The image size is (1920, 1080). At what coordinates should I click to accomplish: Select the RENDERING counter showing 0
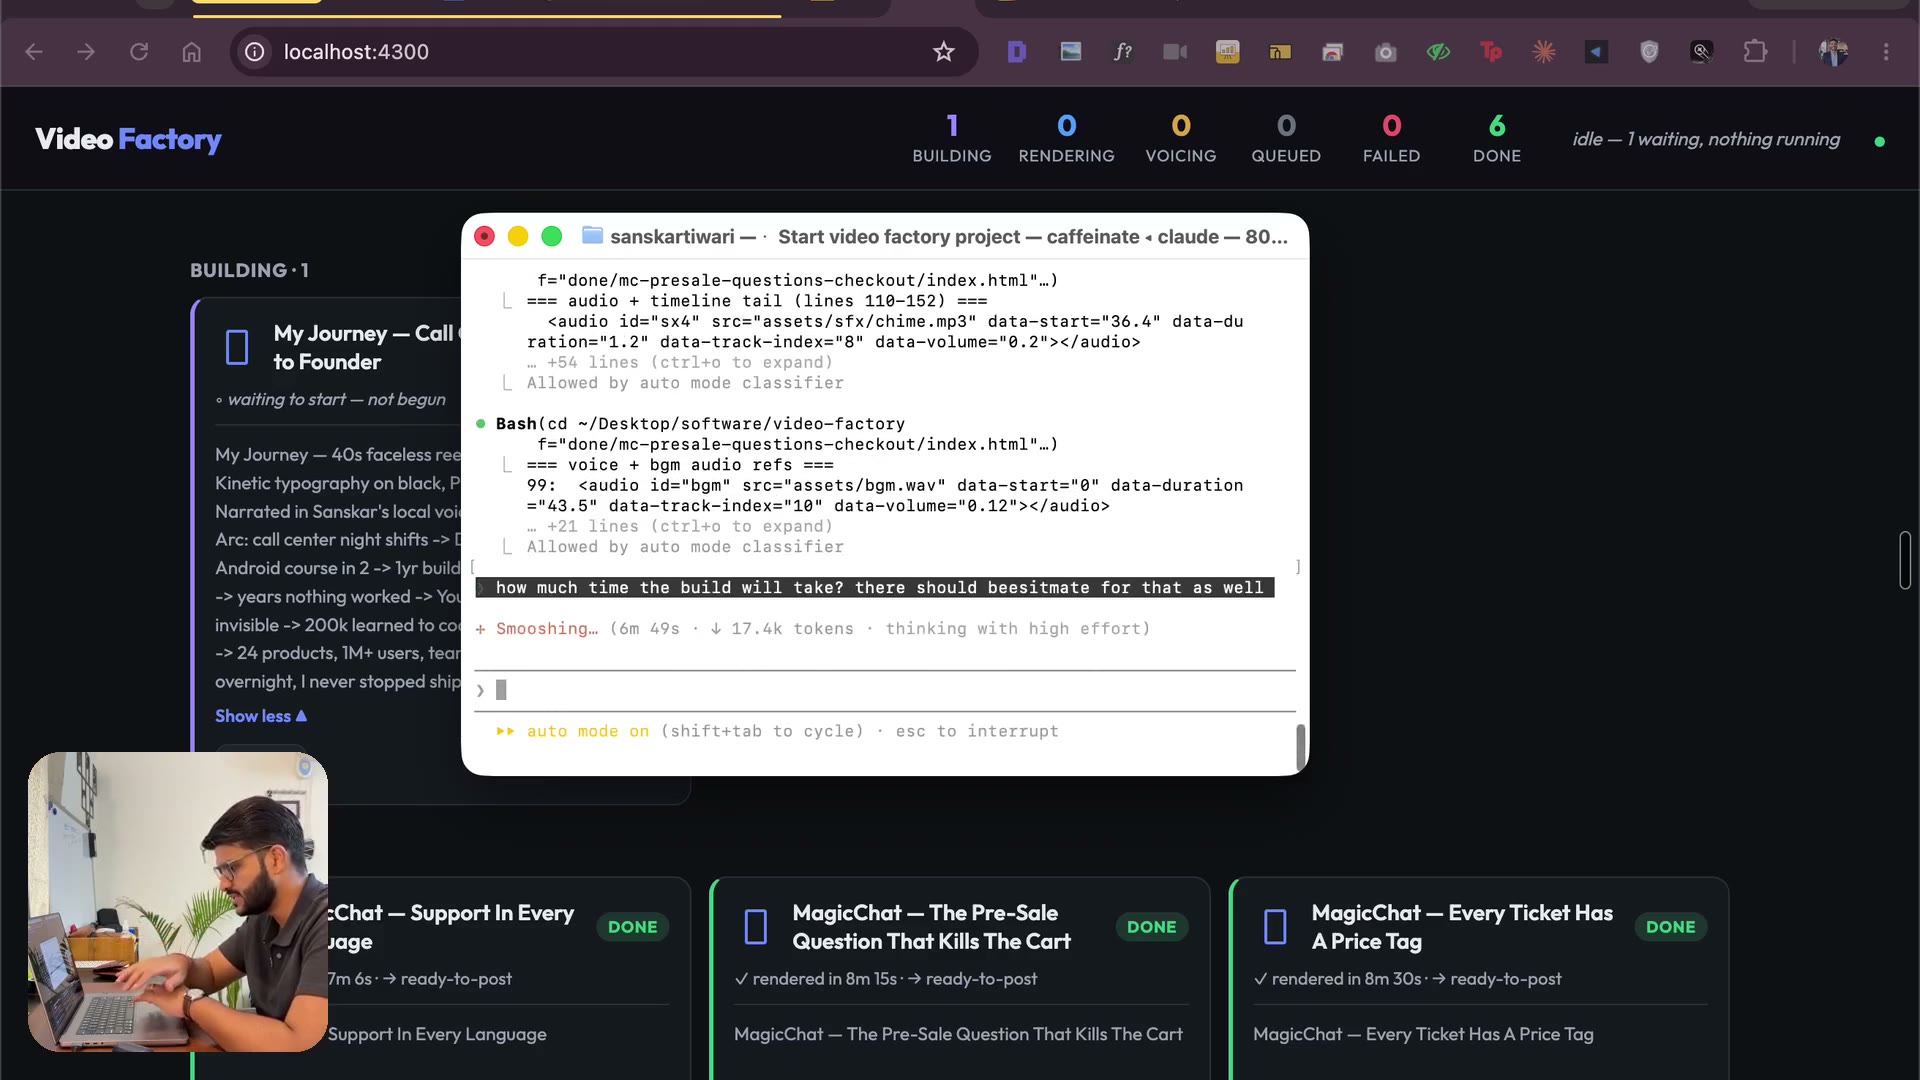(1066, 138)
